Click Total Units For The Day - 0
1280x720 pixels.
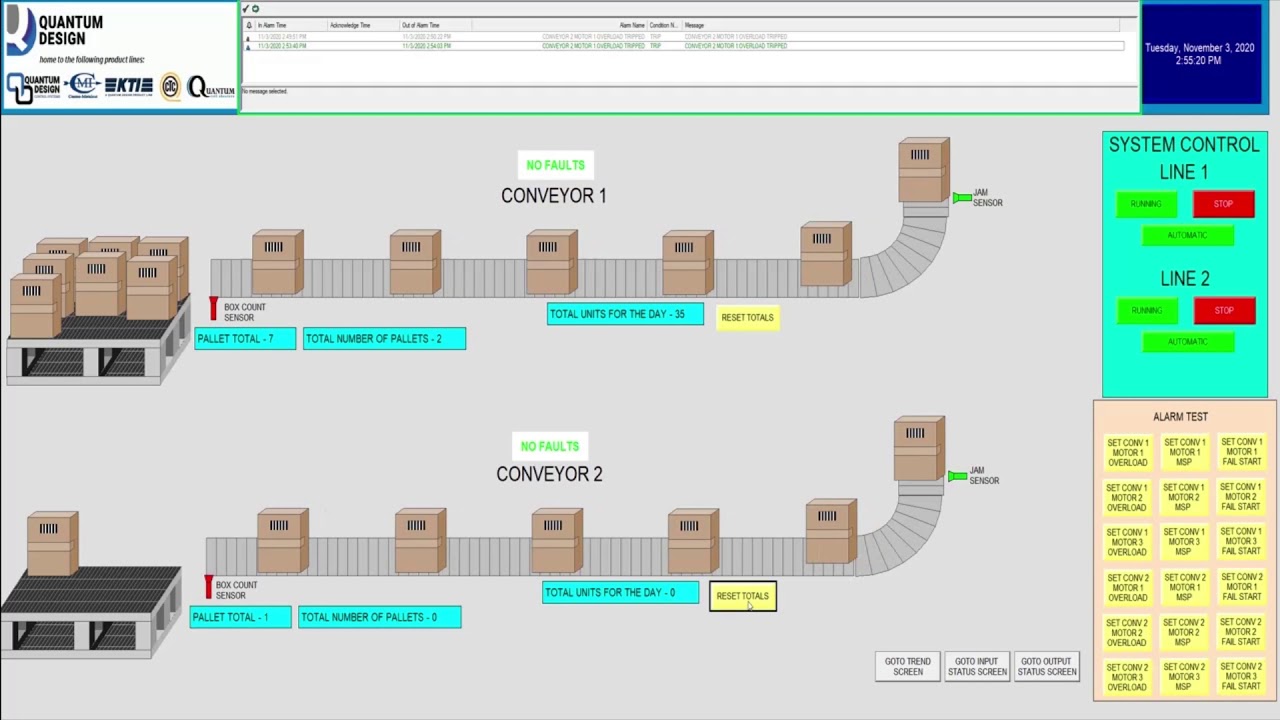(x=621, y=592)
